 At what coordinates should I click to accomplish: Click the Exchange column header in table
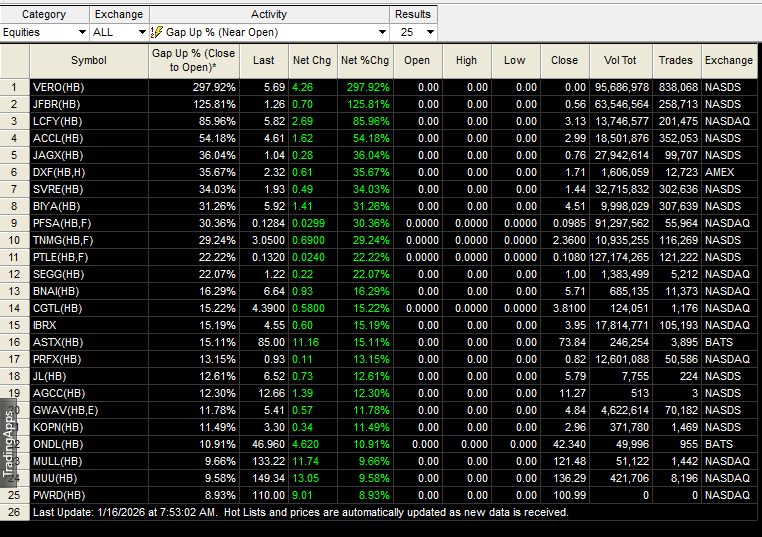coord(729,61)
